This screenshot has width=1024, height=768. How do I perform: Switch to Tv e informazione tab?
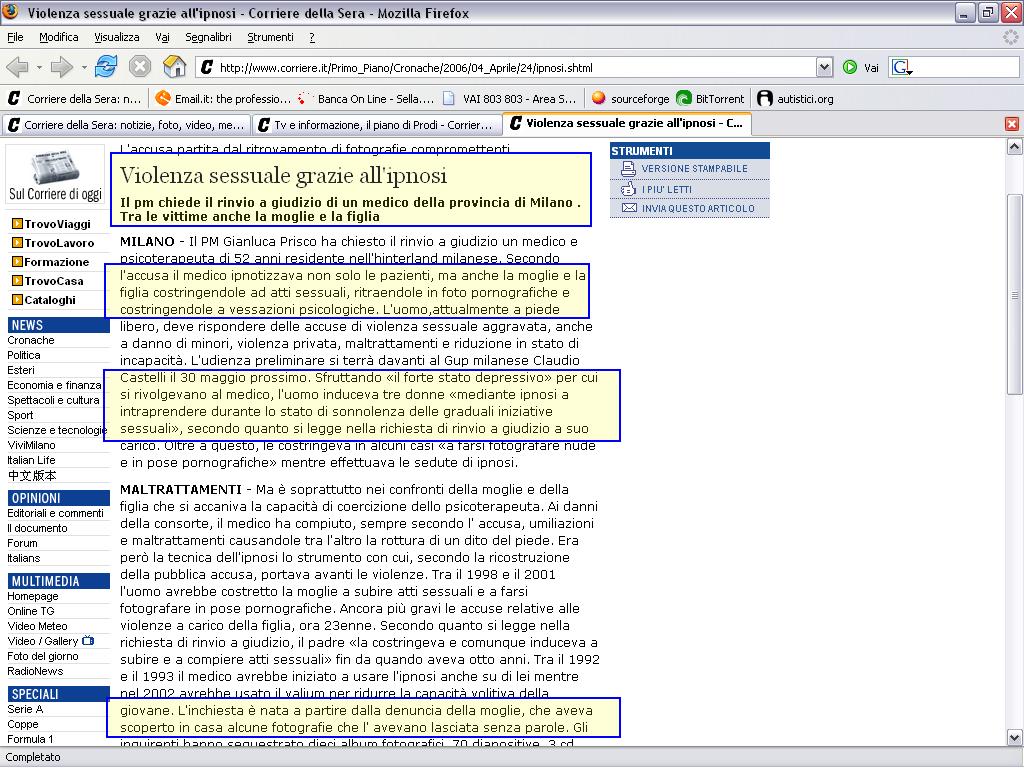(376, 125)
